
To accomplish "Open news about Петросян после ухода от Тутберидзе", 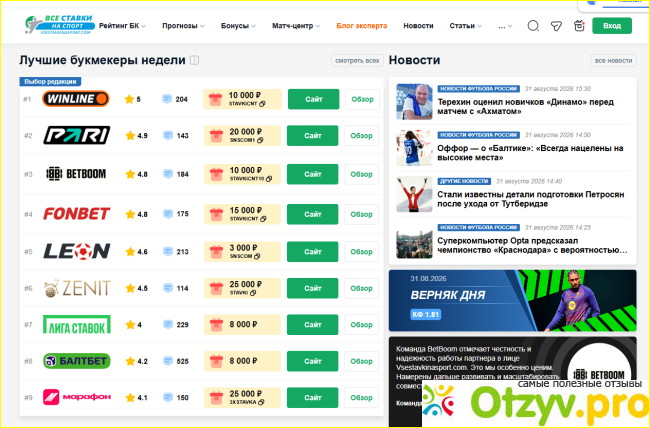I will coord(531,199).
